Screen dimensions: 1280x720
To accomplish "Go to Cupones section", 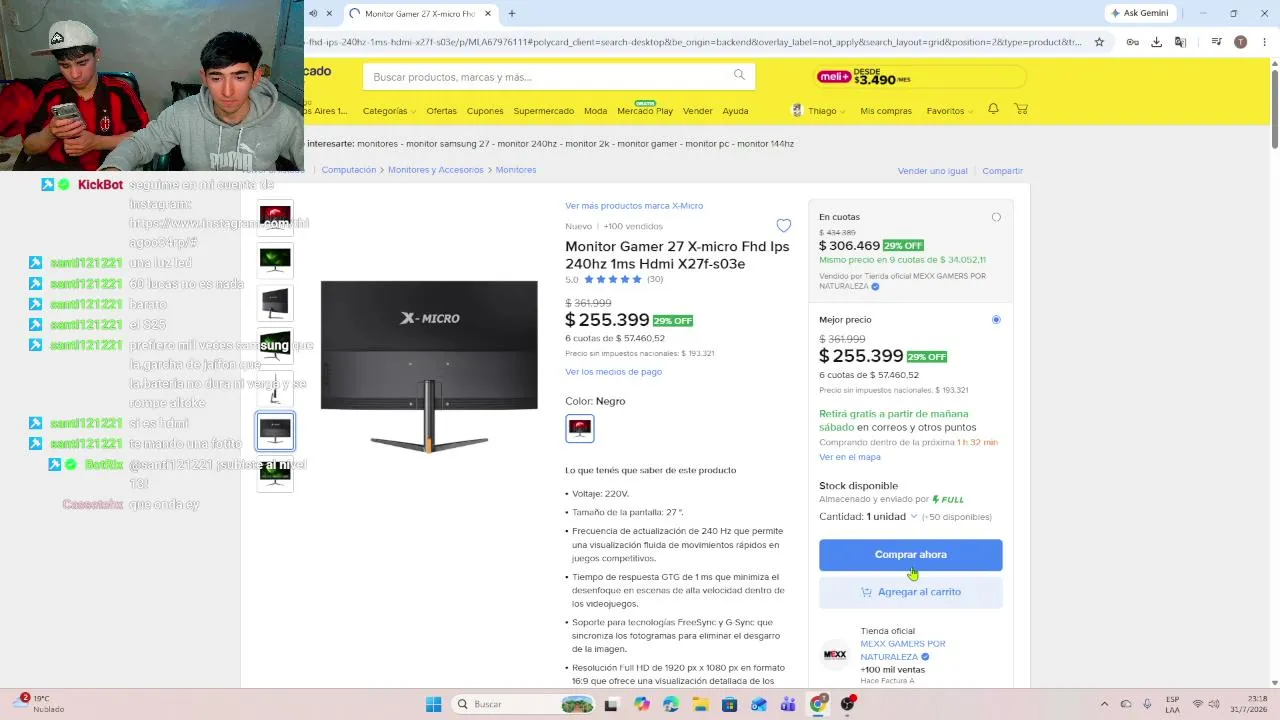I will point(485,111).
